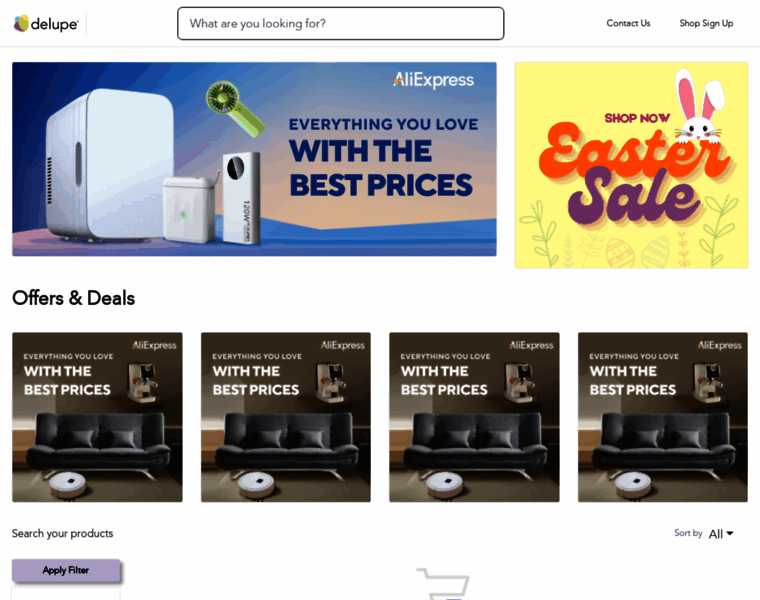This screenshot has width=760, height=600.
Task: Click the bunny illustration on Easter banner
Action: (699, 107)
